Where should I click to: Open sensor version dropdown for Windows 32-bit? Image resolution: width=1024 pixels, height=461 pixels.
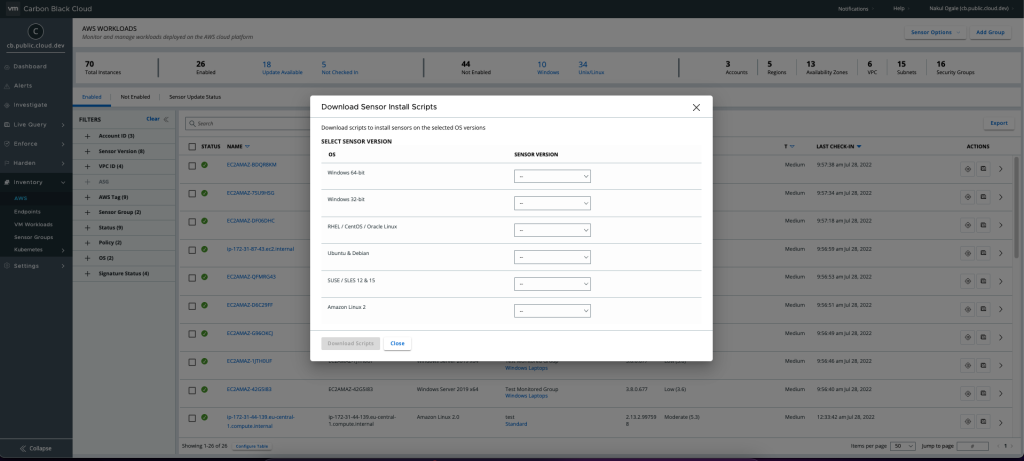point(552,203)
